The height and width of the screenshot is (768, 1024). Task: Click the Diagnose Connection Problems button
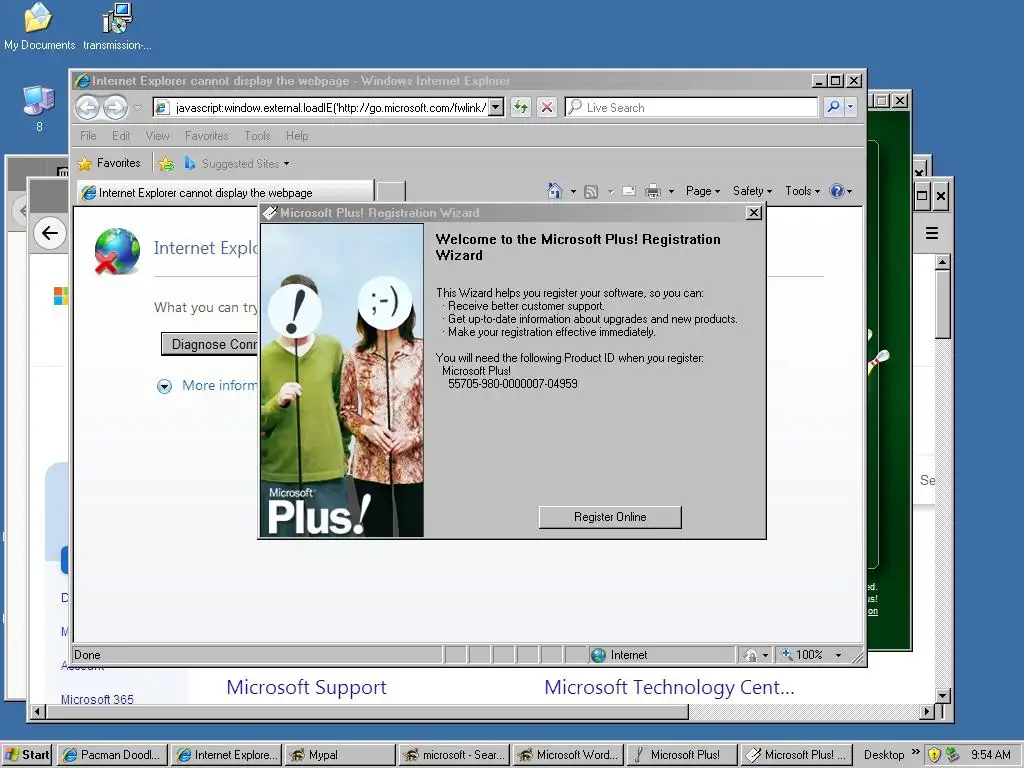tap(210, 344)
